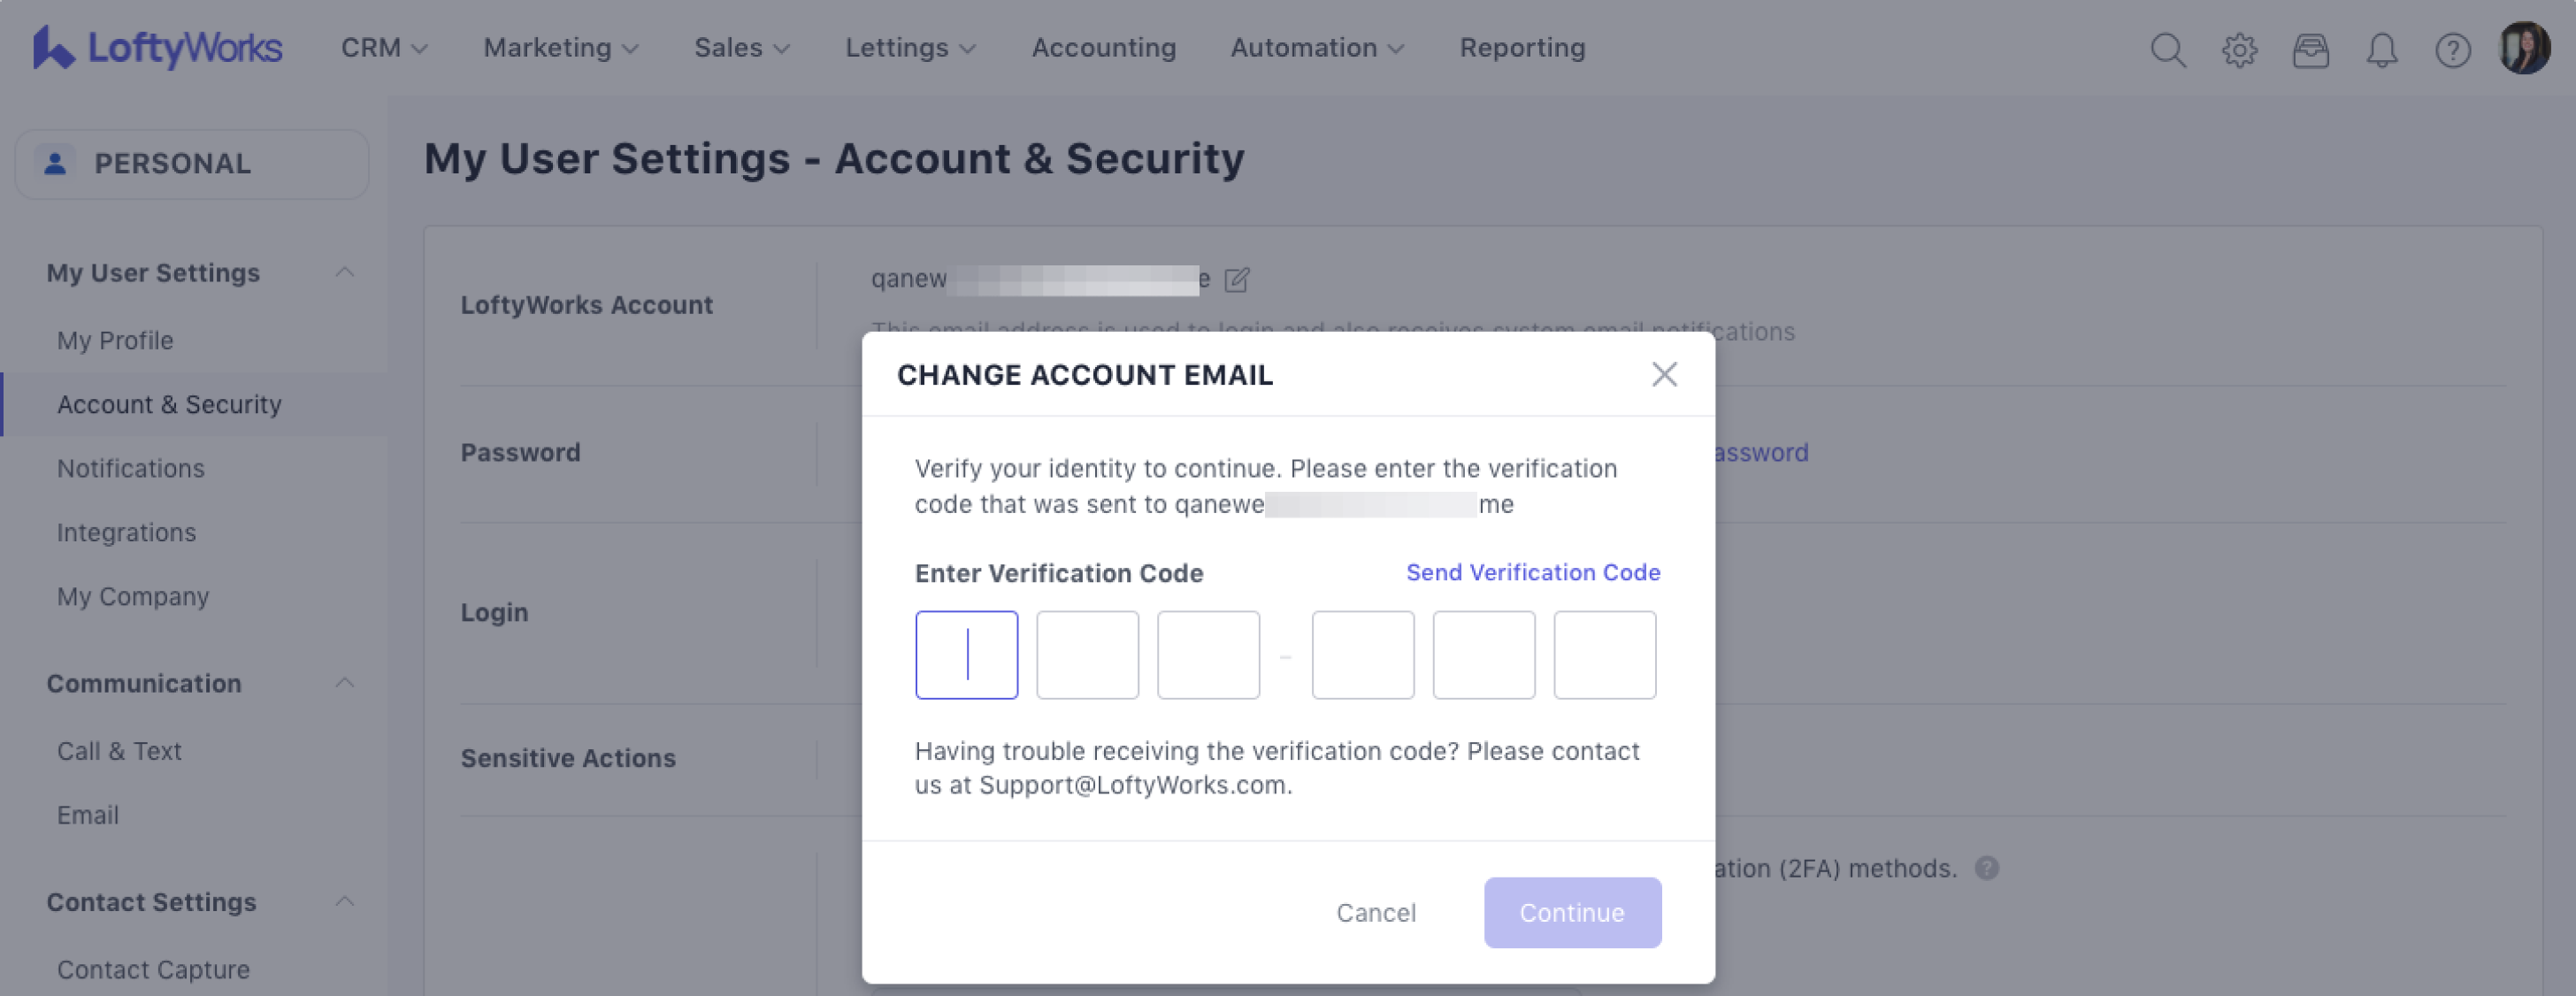The width and height of the screenshot is (2576, 996).
Task: Open the help question mark icon
Action: coord(2452,49)
